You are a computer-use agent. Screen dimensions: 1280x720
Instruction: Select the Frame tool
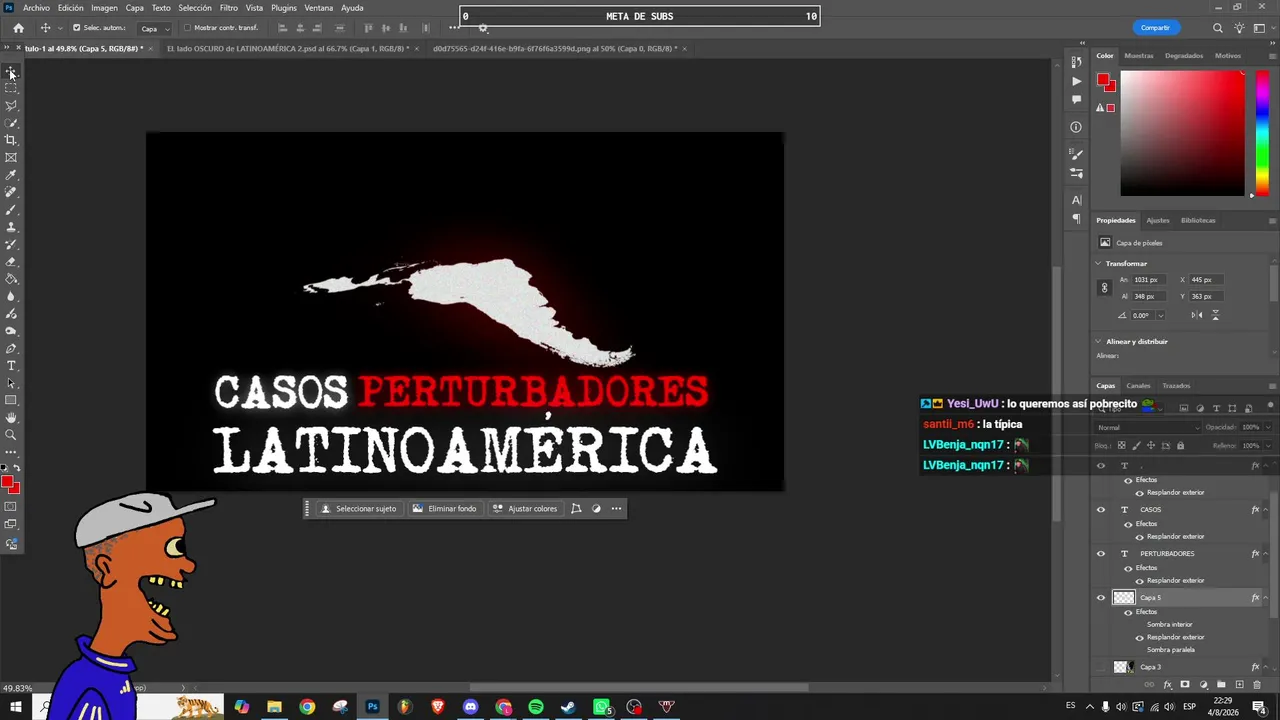tap(11, 157)
